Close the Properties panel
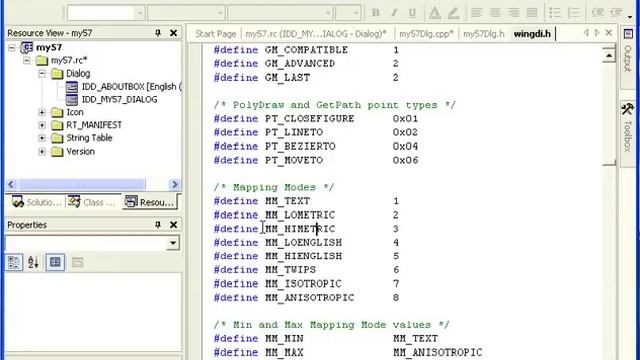Viewport: 640px width, 360px height. [173, 224]
